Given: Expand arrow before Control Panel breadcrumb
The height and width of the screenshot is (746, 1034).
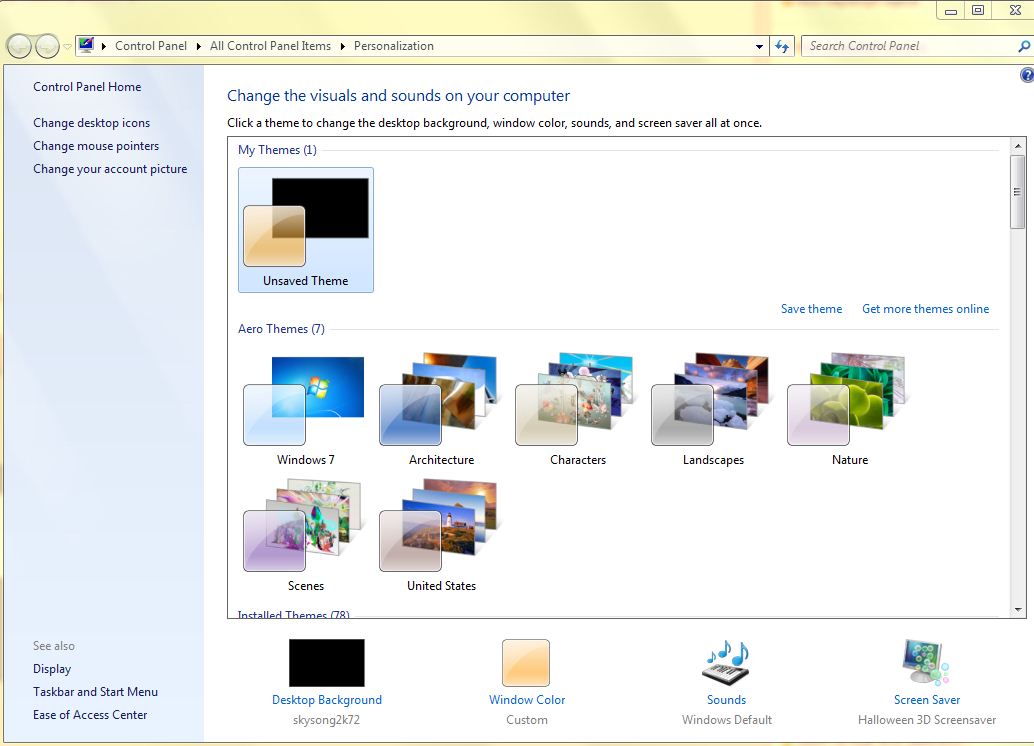Looking at the screenshot, I should [104, 46].
